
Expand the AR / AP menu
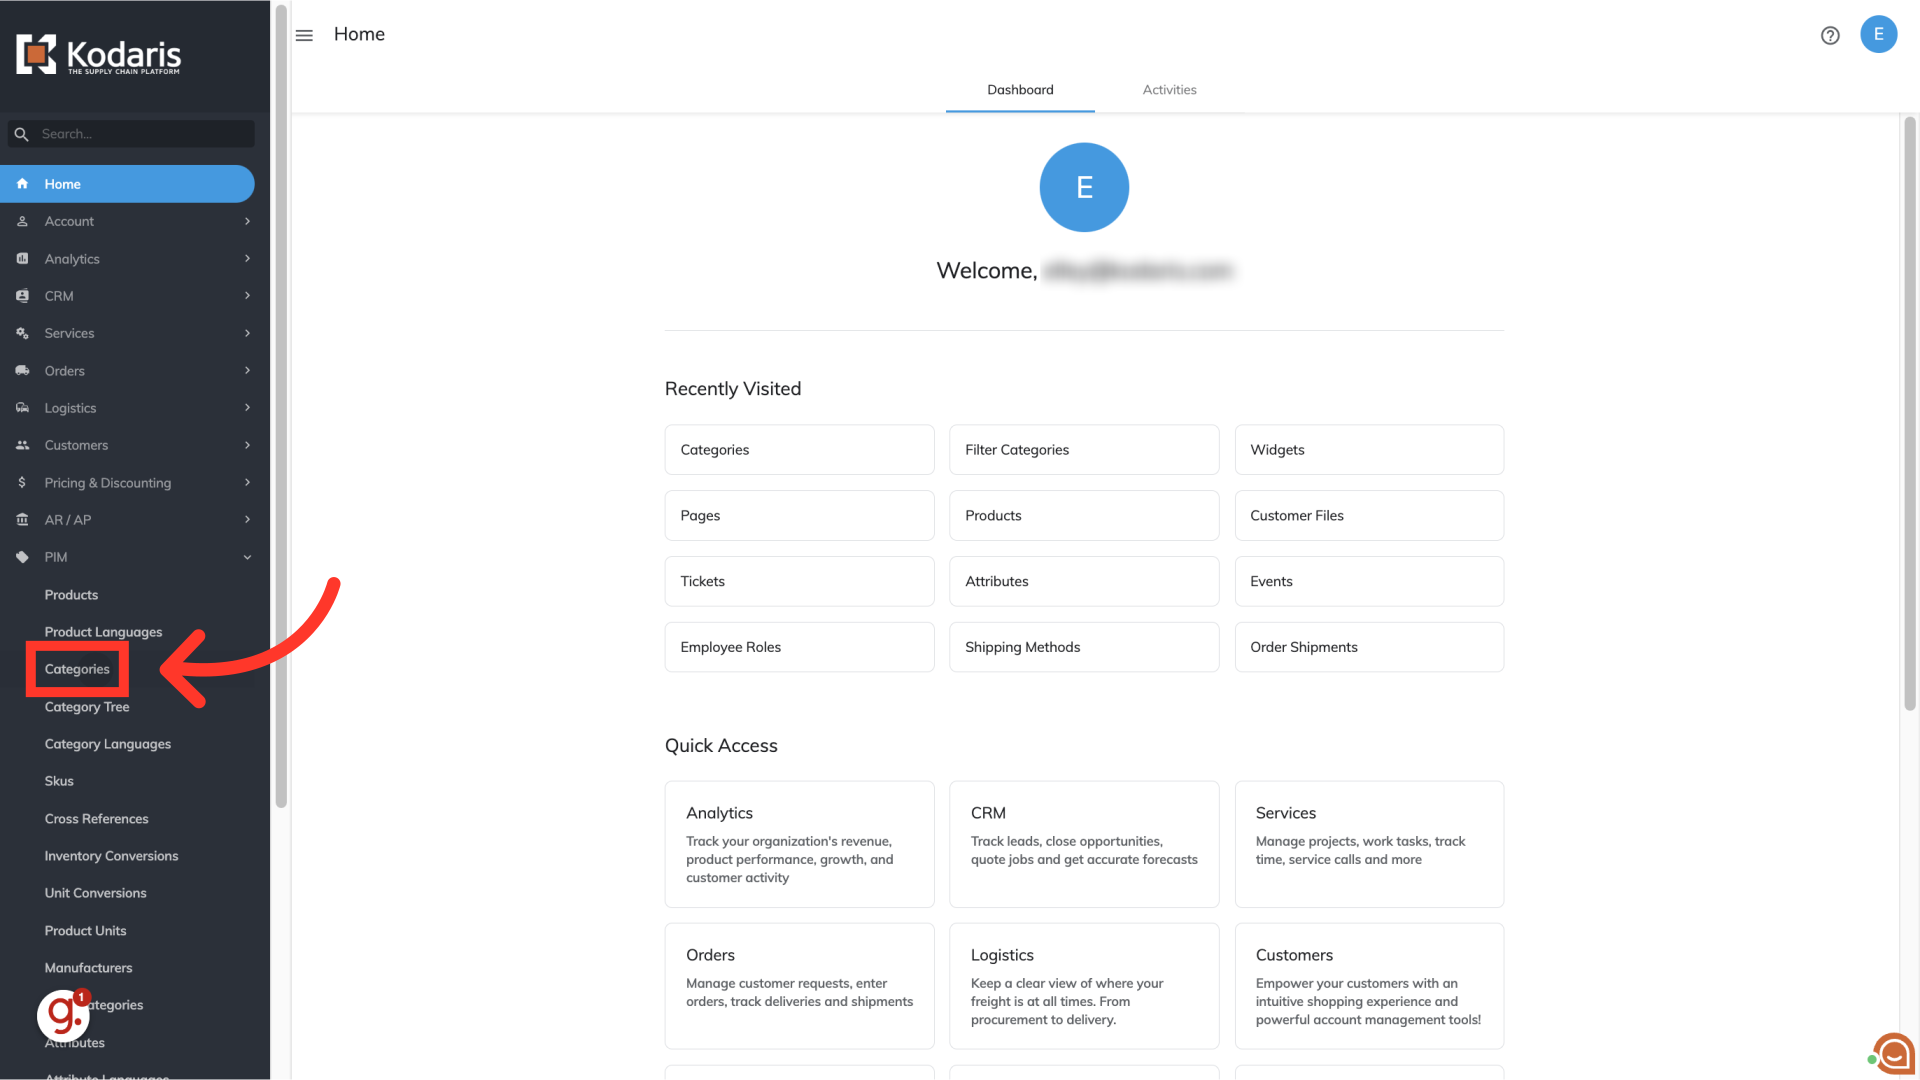tap(247, 520)
